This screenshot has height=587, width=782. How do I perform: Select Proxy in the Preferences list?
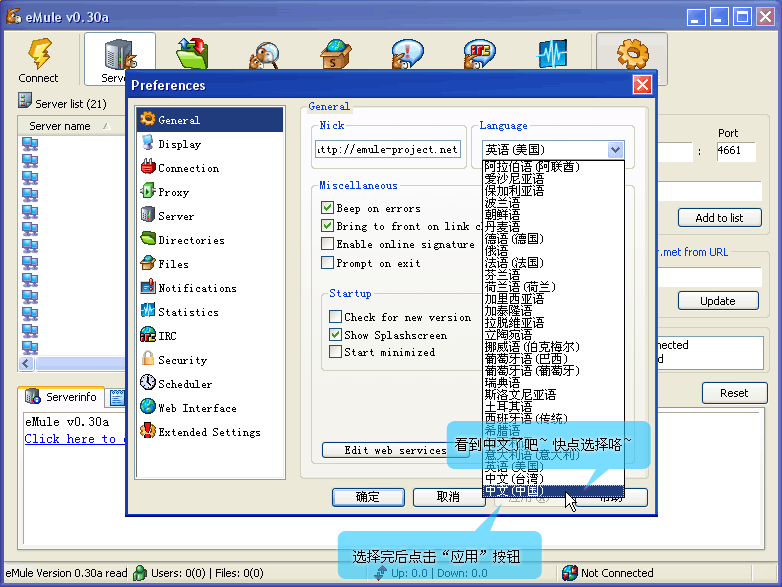point(210,192)
